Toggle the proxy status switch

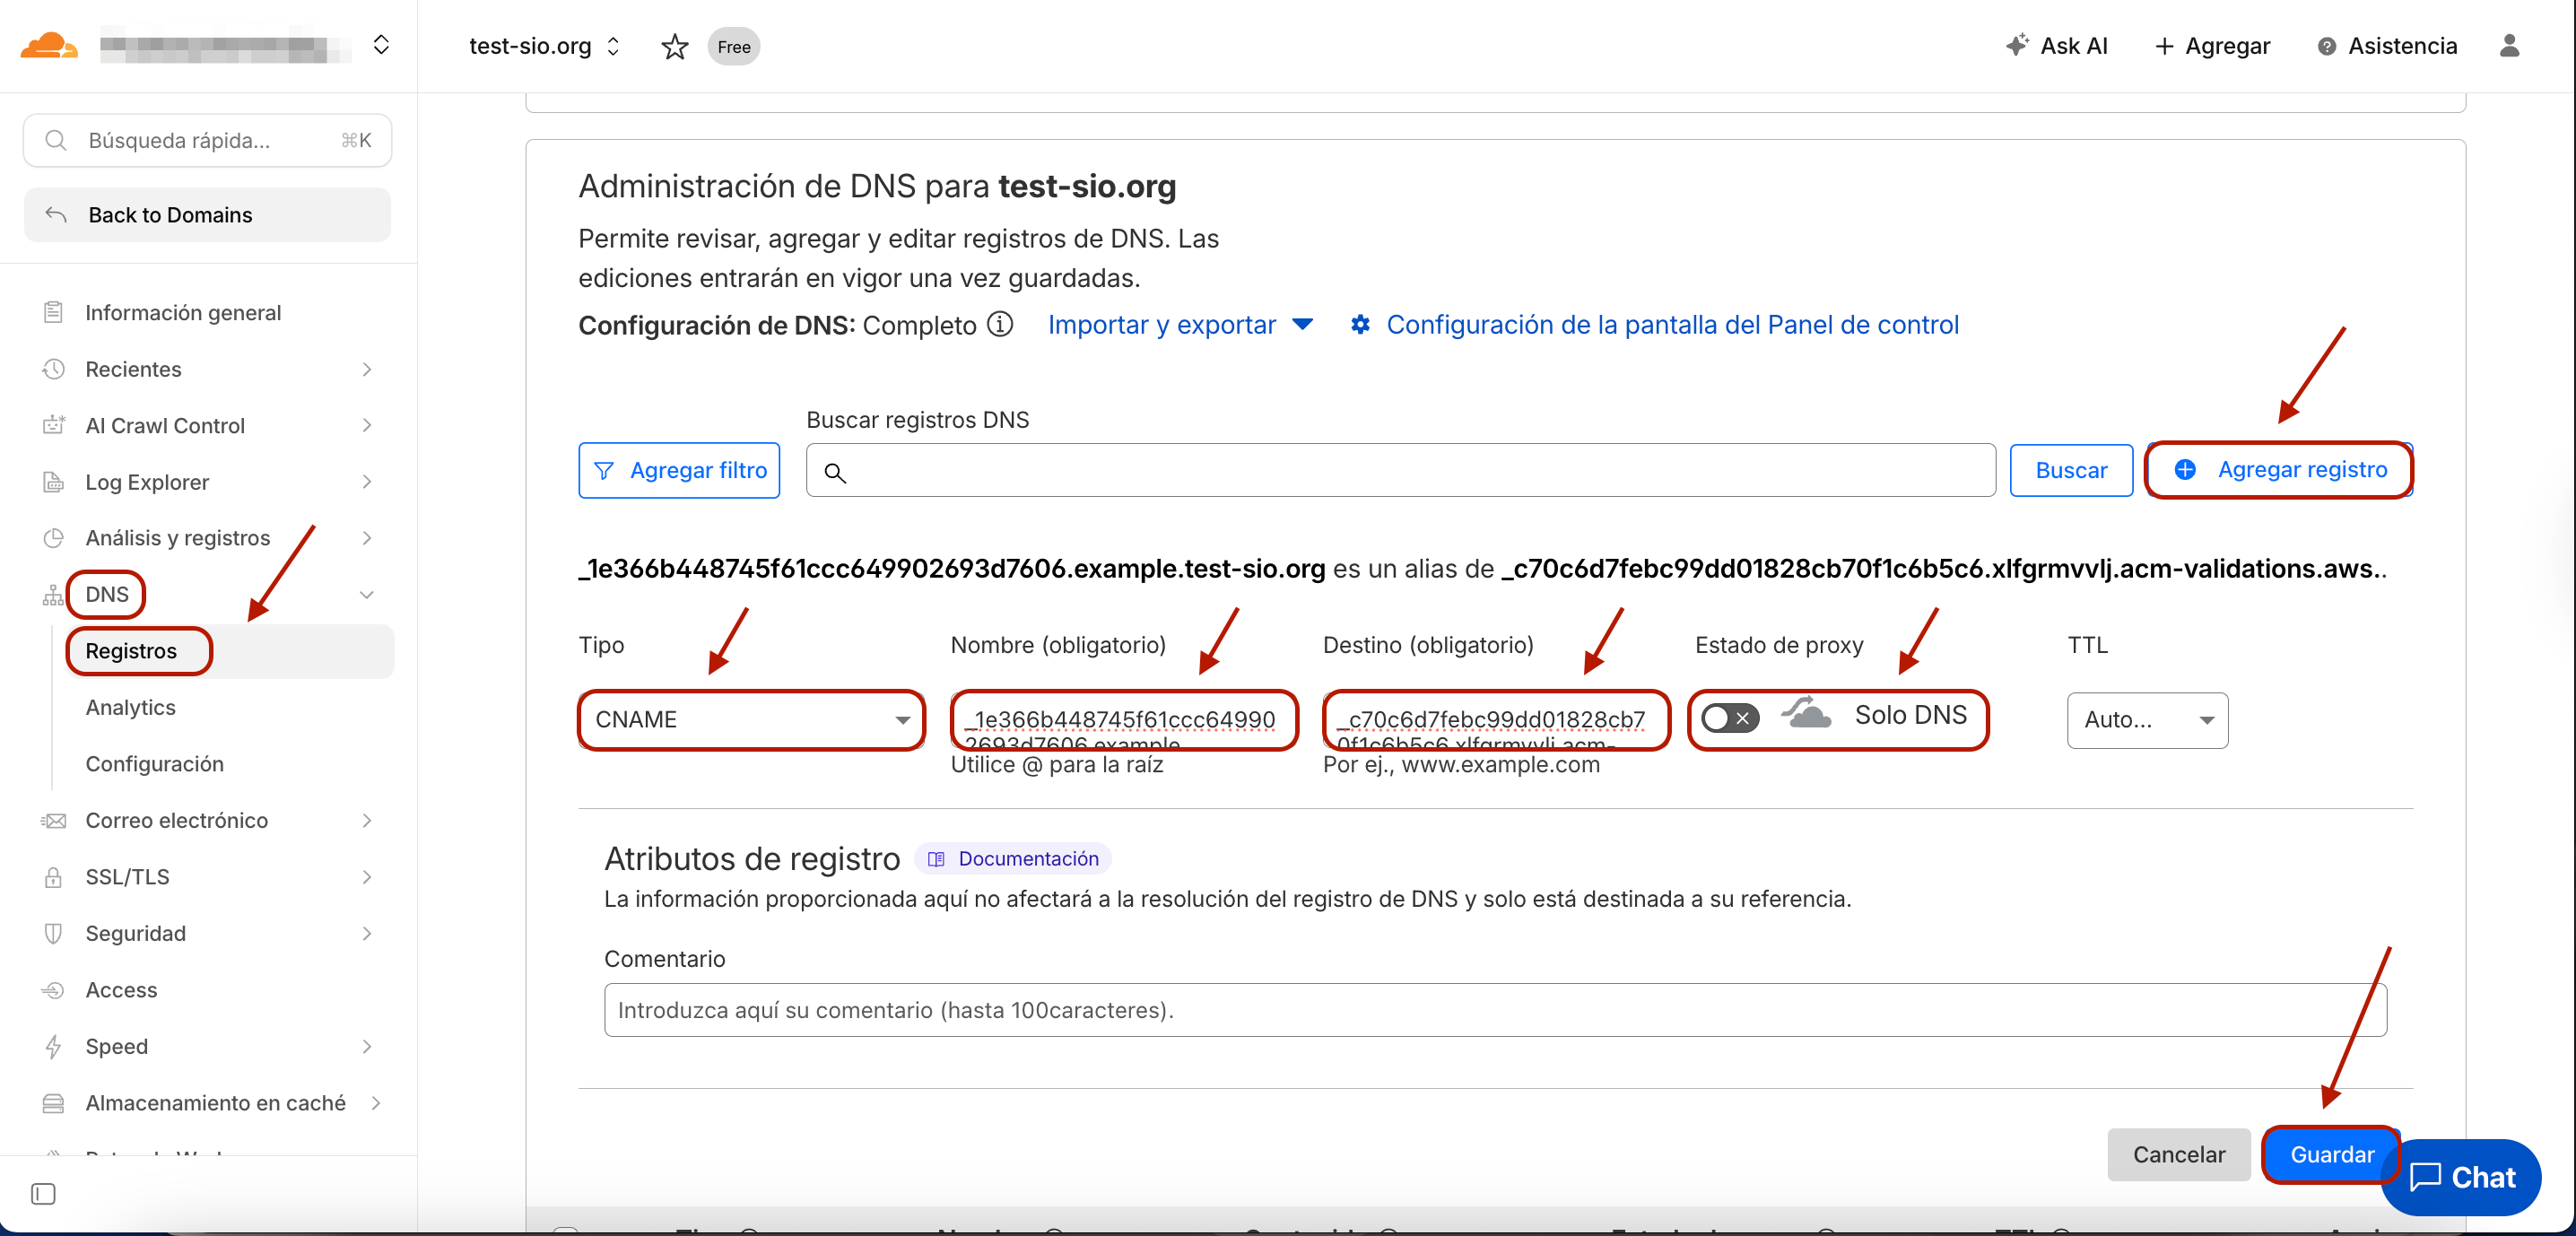(x=1729, y=717)
